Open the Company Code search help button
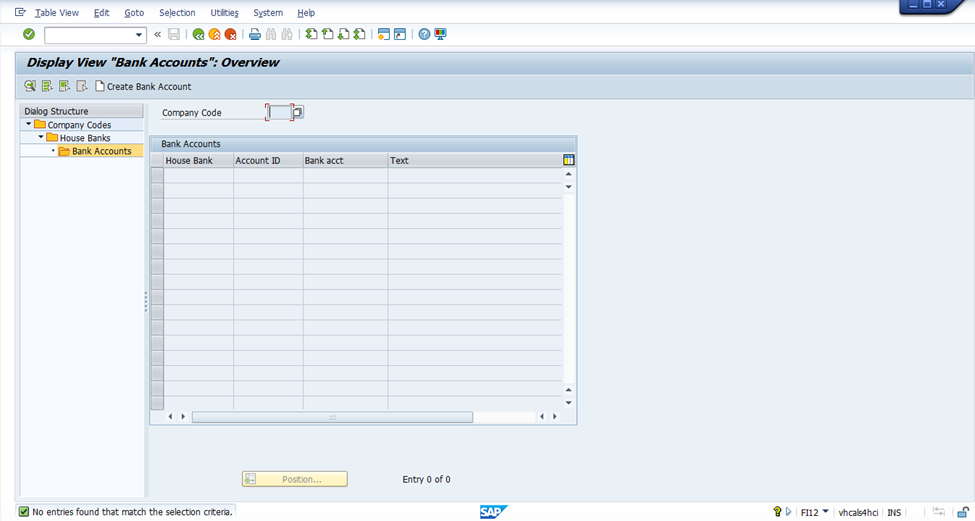The height and width of the screenshot is (521, 975). click(x=298, y=113)
